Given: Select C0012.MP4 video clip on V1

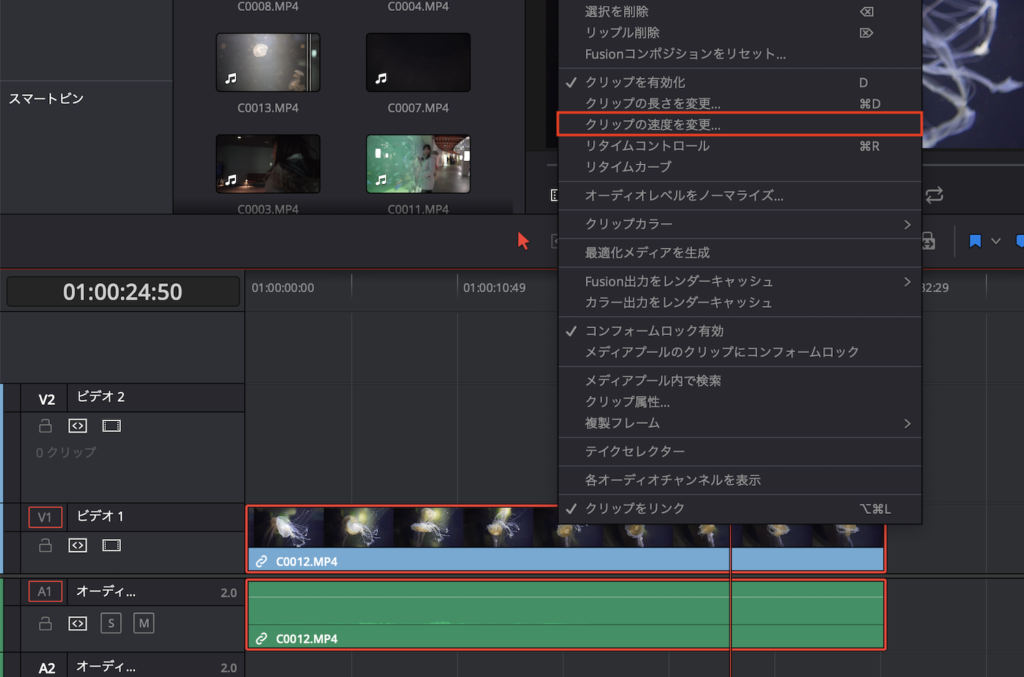Looking at the screenshot, I should point(566,539).
